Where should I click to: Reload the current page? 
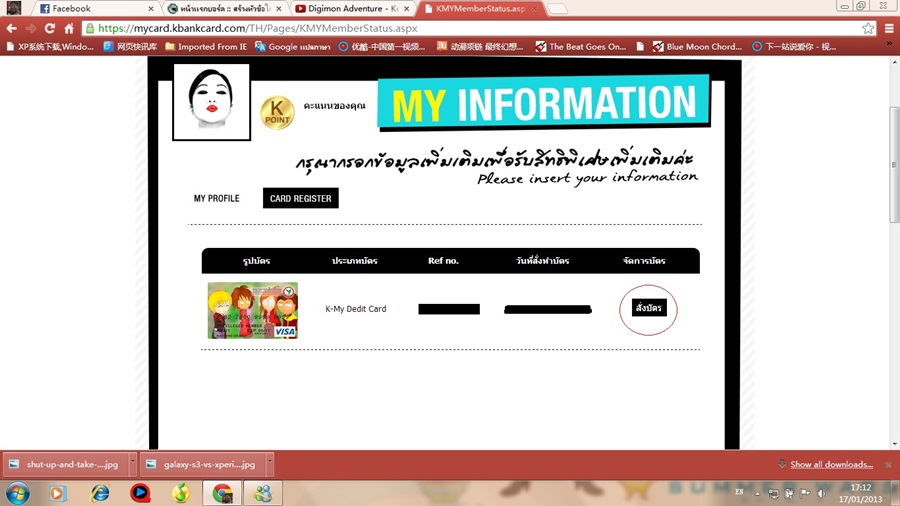50,28
